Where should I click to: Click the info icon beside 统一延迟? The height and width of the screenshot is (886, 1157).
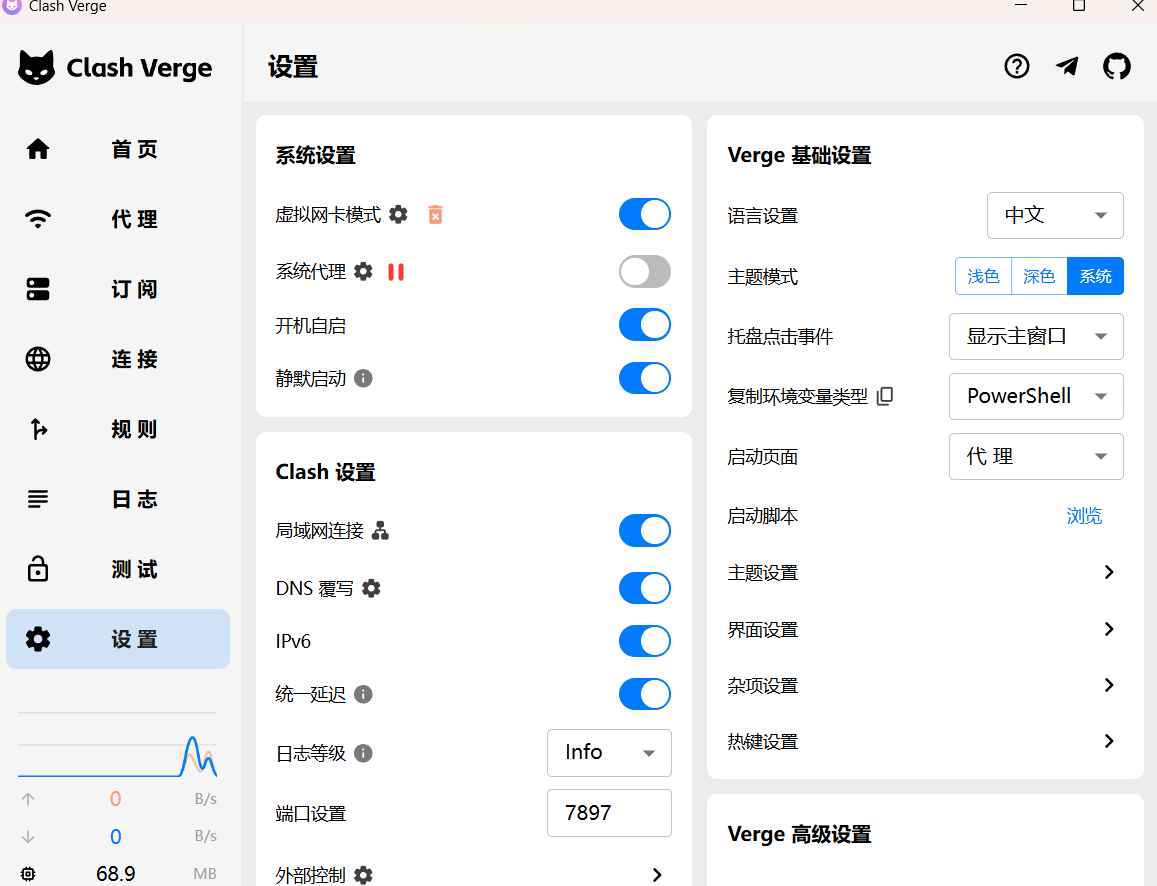pyautogui.click(x=363, y=694)
